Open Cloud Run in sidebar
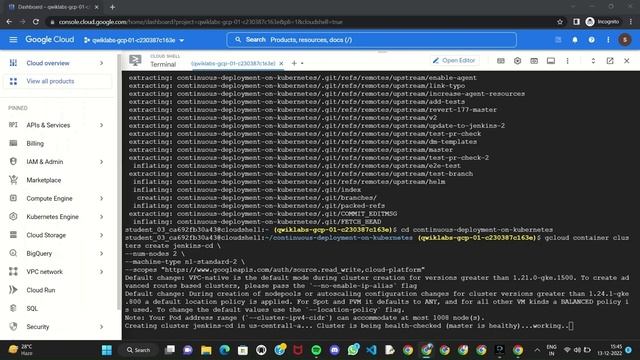The height and width of the screenshot is (360, 640). coord(40,290)
